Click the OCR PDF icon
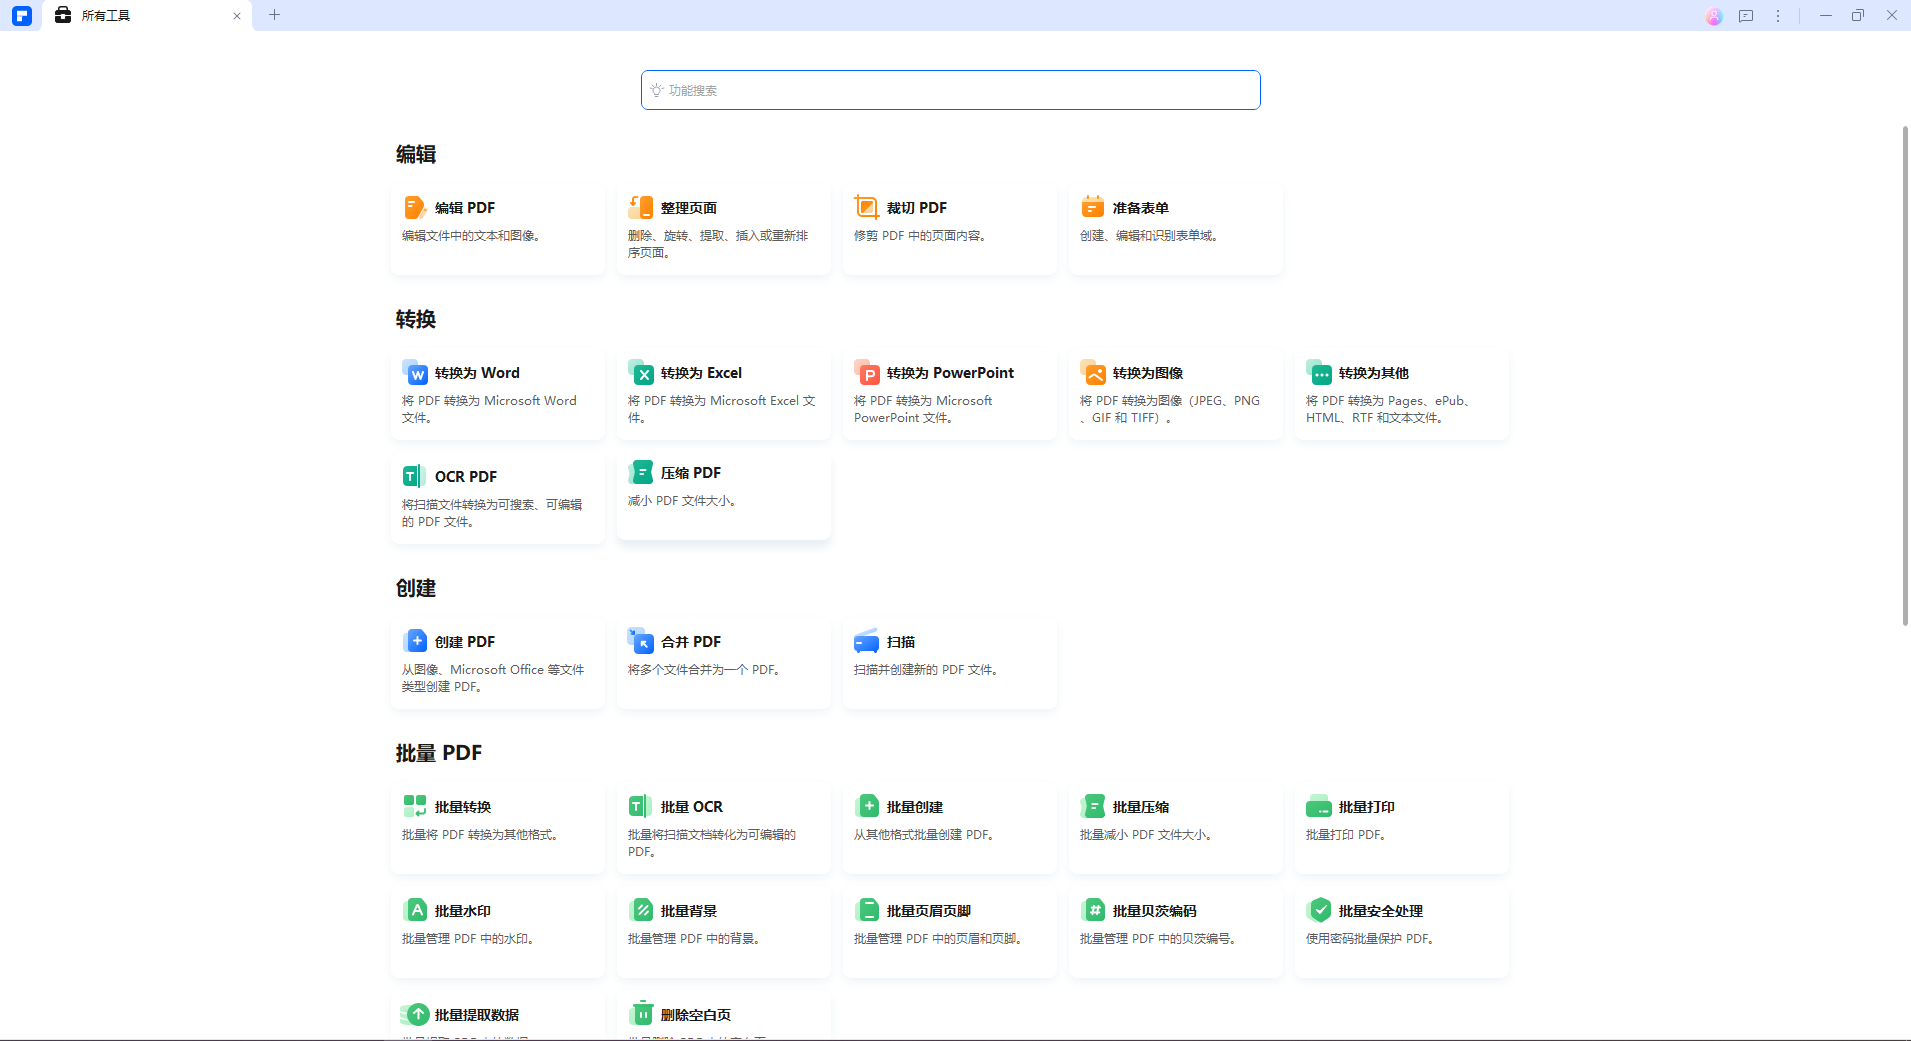The width and height of the screenshot is (1911, 1041). 414,476
